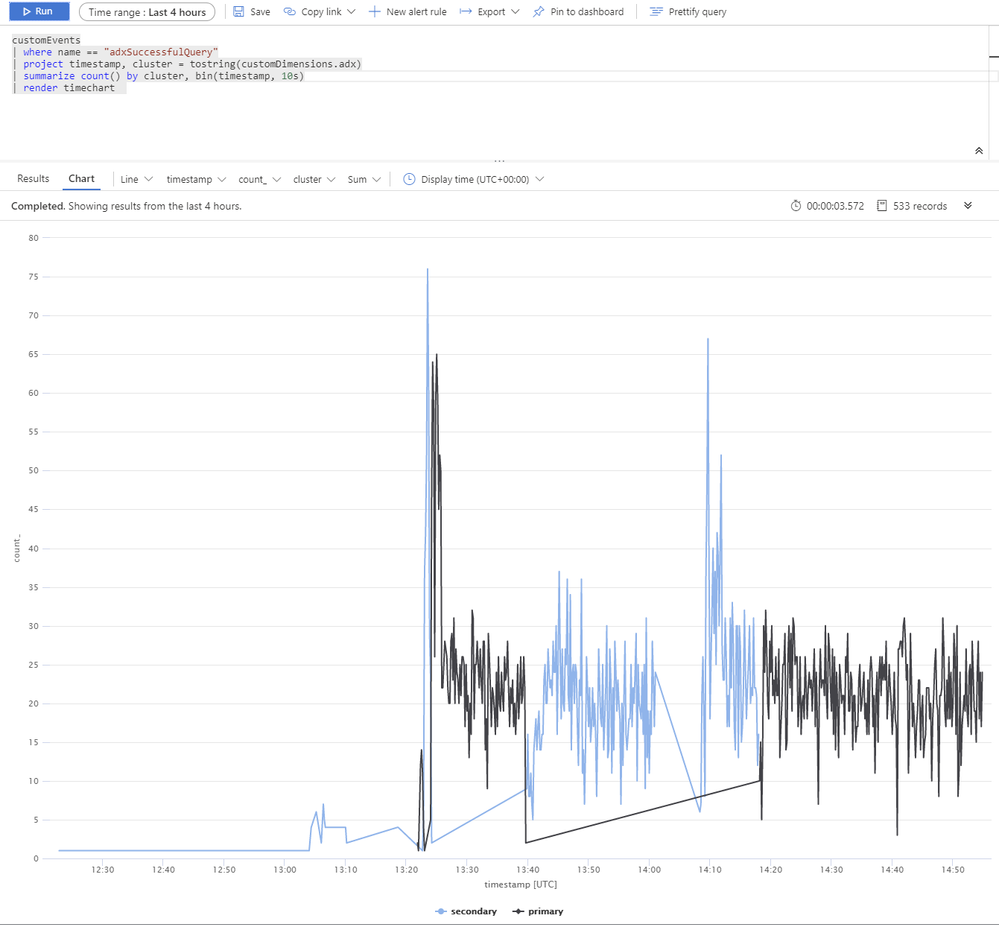The image size is (999, 925).
Task: Open the Line chart type dropdown
Action: click(x=136, y=179)
